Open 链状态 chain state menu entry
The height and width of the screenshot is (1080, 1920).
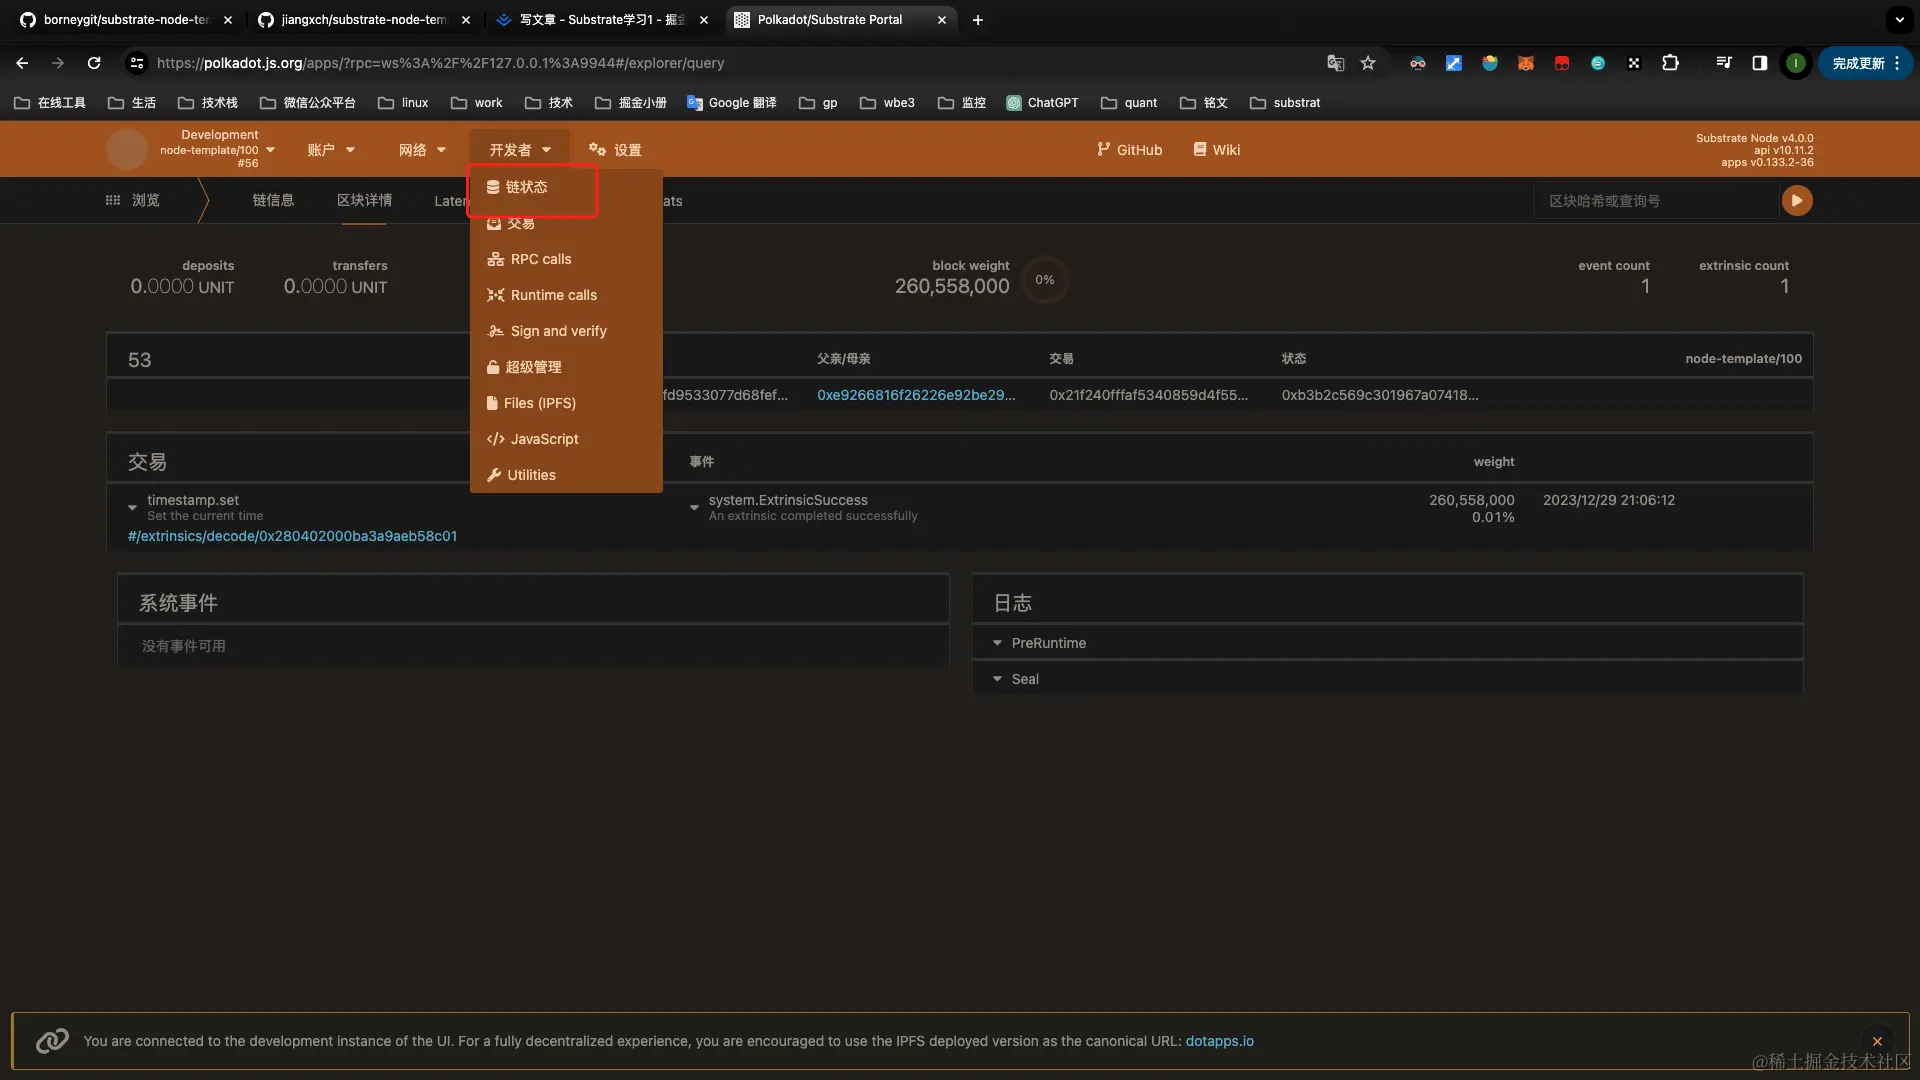(526, 187)
